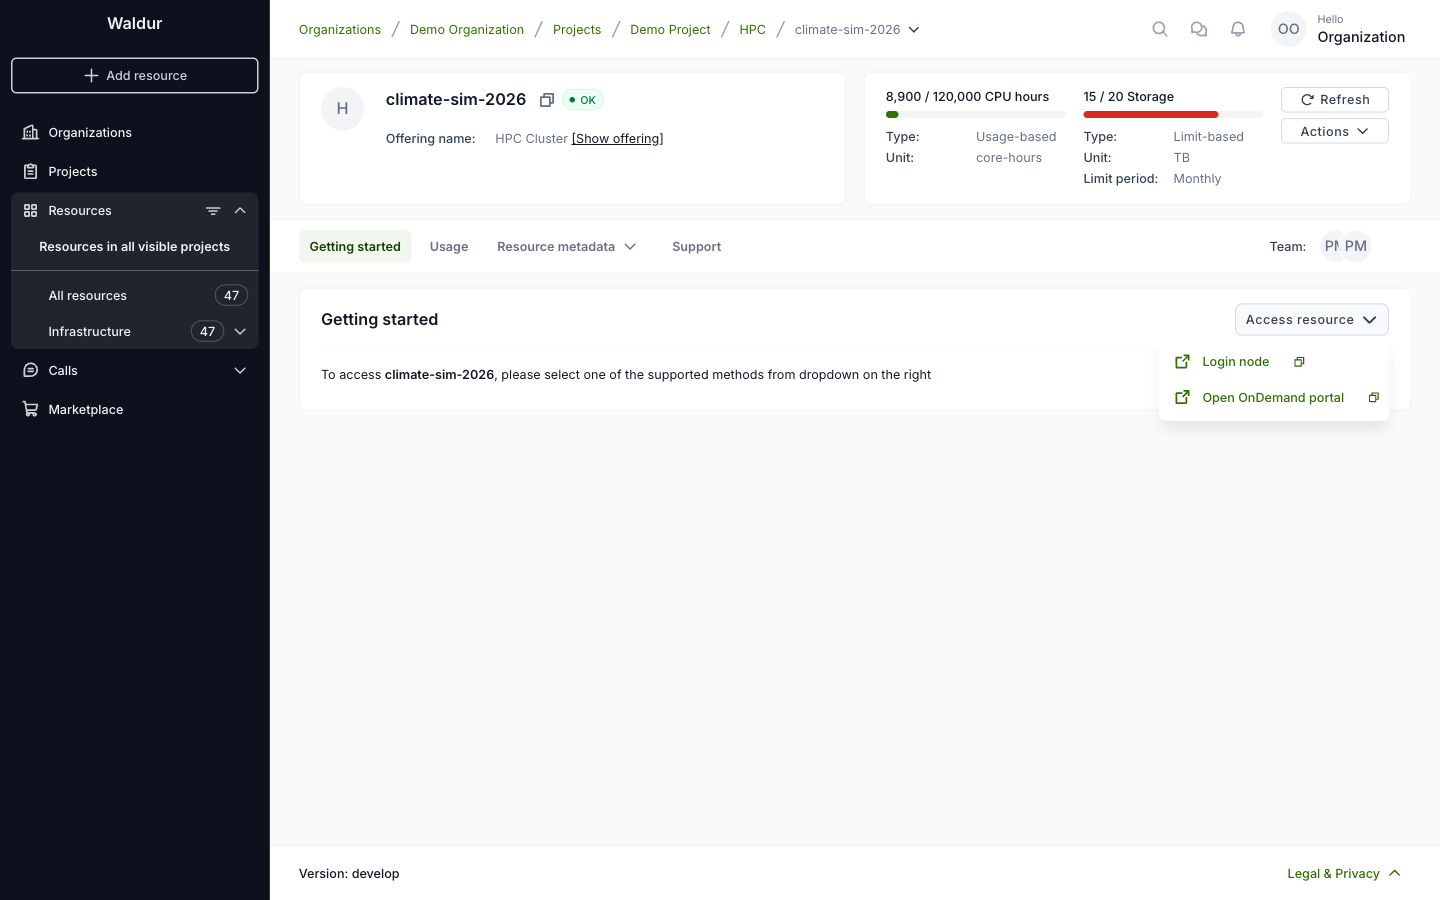Select Open OnDemand portal option
This screenshot has width=1440, height=900.
1273,398
